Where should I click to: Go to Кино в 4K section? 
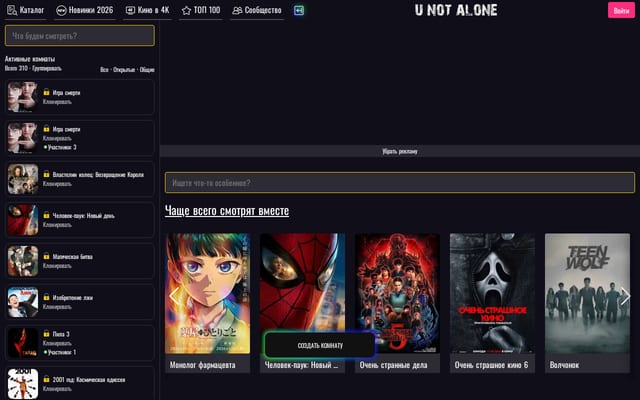[x=148, y=11]
